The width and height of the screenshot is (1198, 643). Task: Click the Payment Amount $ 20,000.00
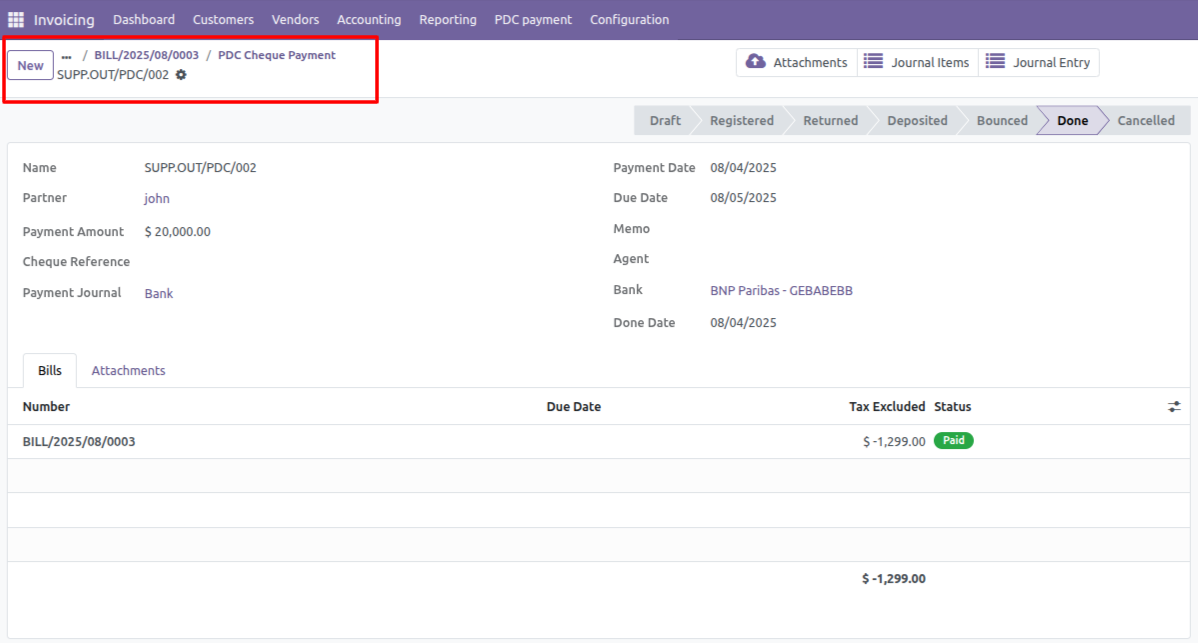click(x=177, y=231)
